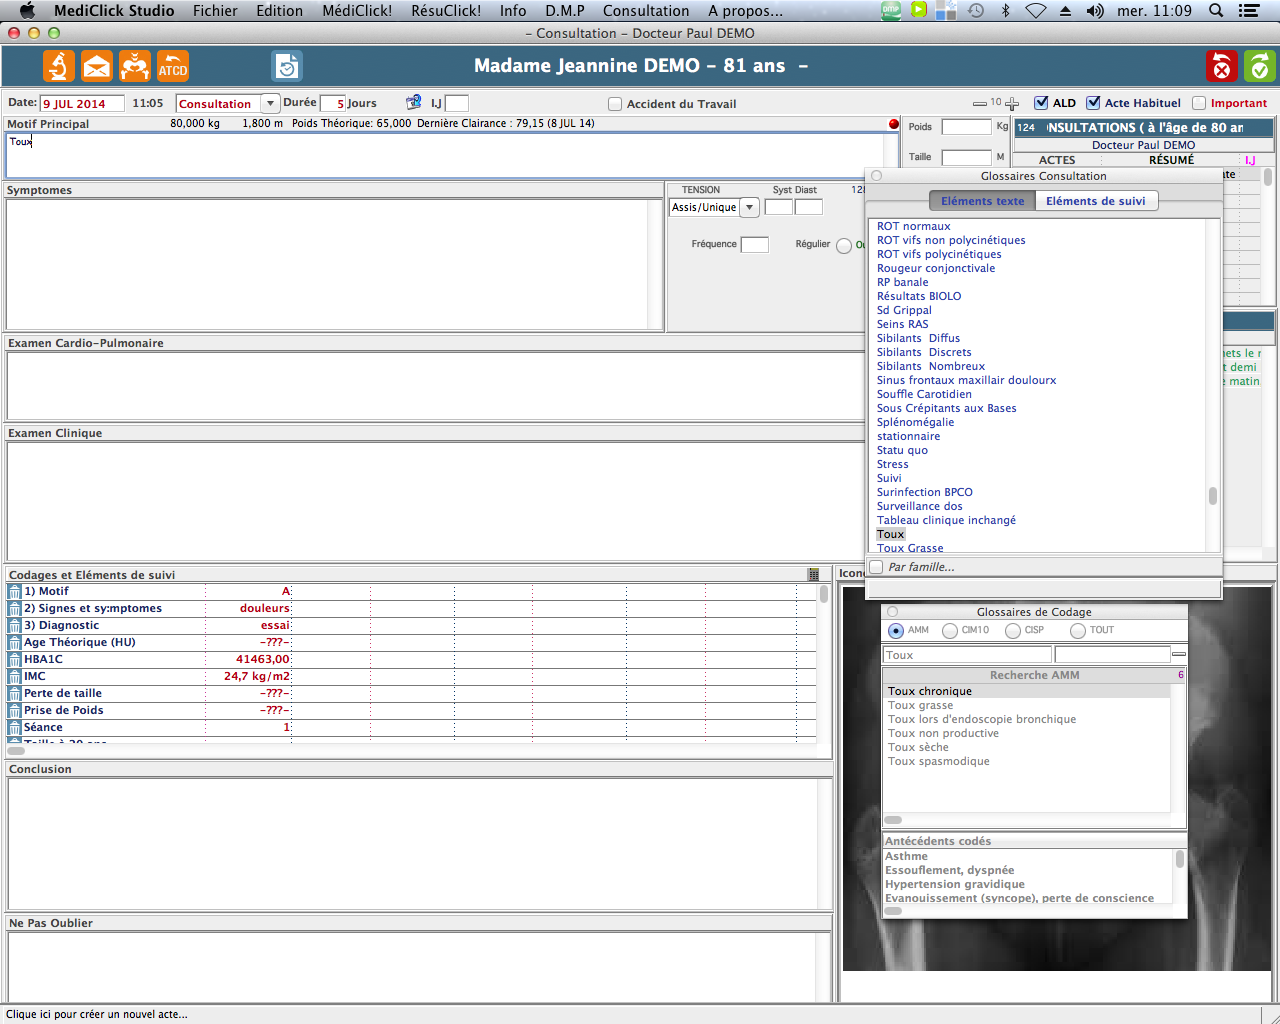Screen dimensions: 1280x1024
Task: Select the CIM10 radio button
Action: [950, 631]
